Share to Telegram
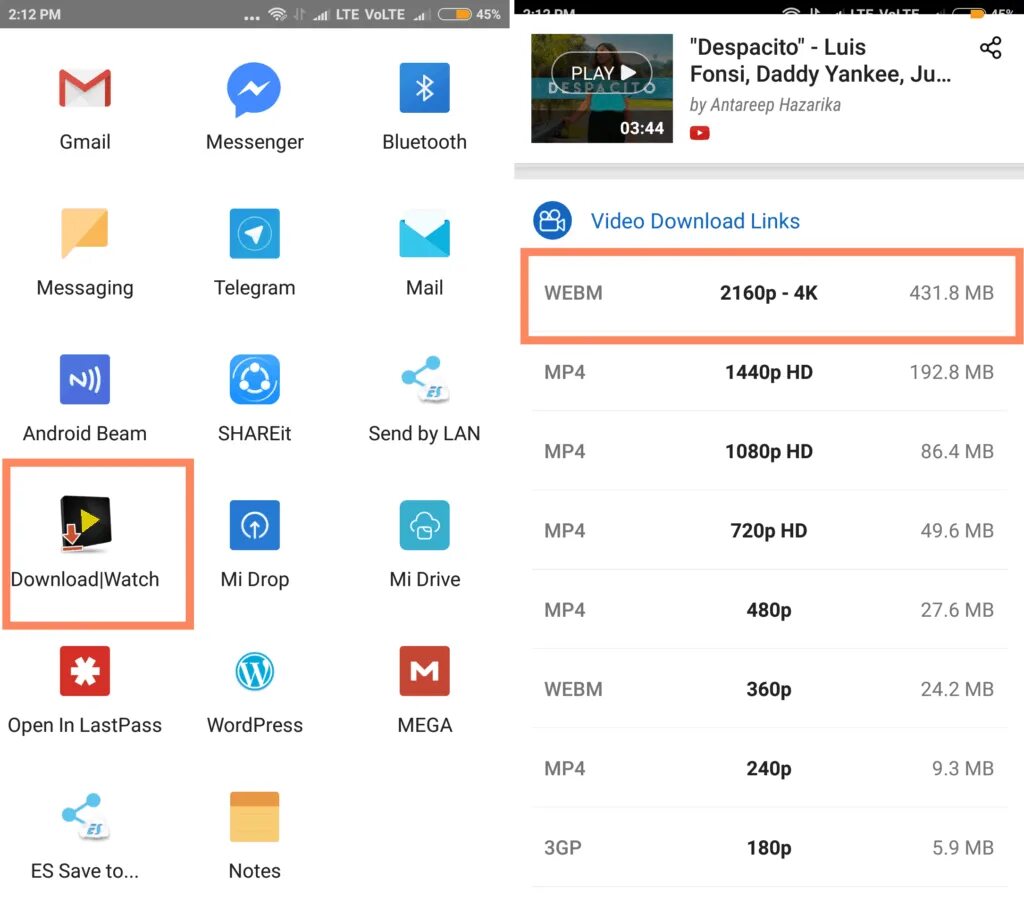Viewport: 1024px width, 906px height. (255, 233)
